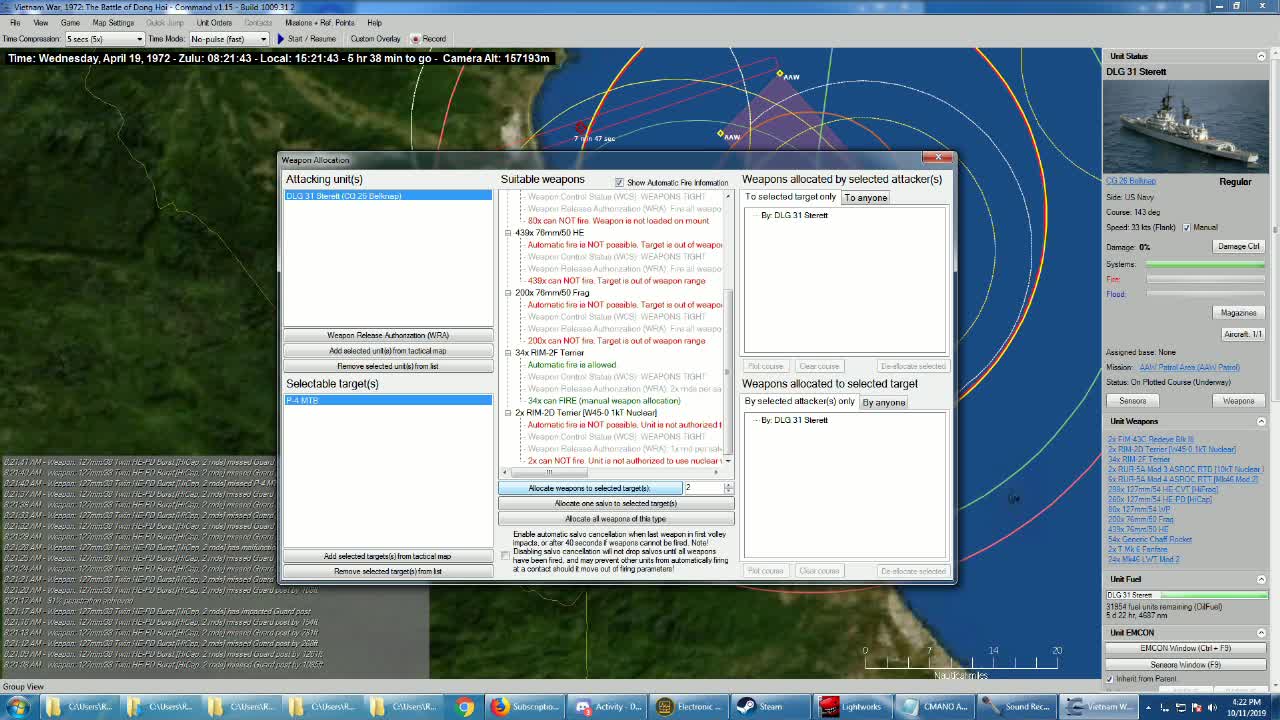Viewport: 1280px width, 720px height.
Task: Toggle Inherit from Parent checkbox
Action: [x=1110, y=679]
